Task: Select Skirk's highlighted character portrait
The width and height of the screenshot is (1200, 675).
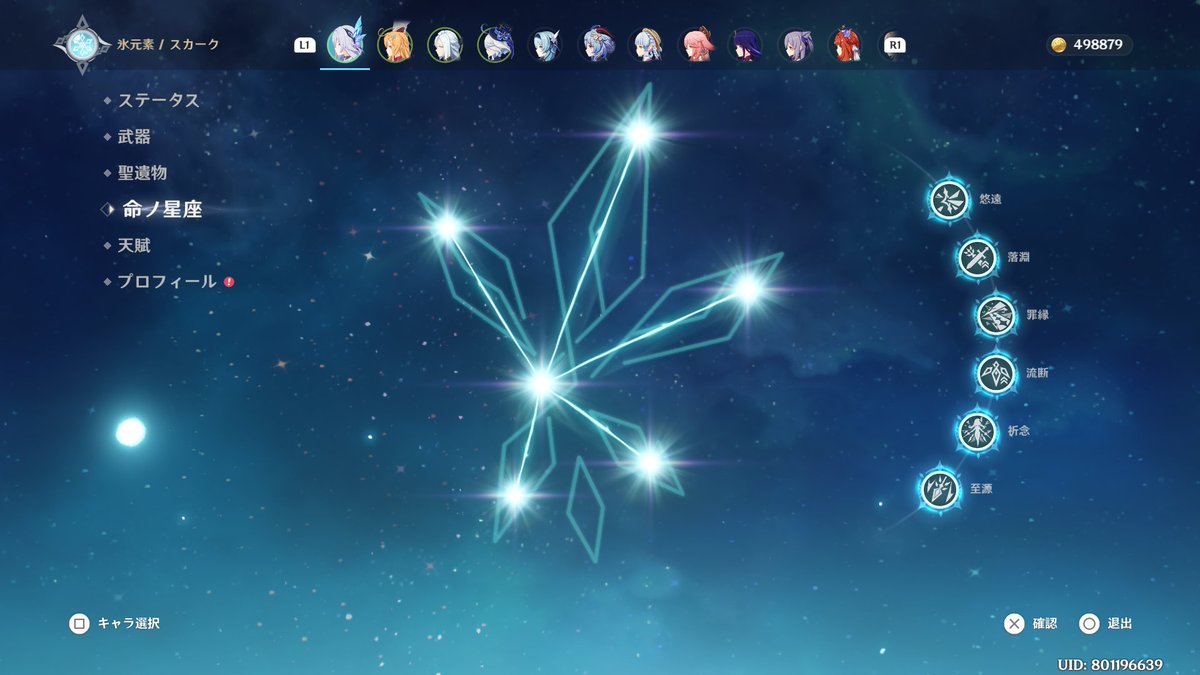Action: coord(345,44)
